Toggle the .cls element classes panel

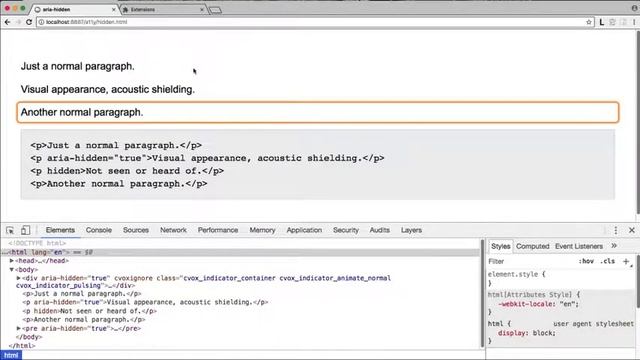tap(607, 261)
